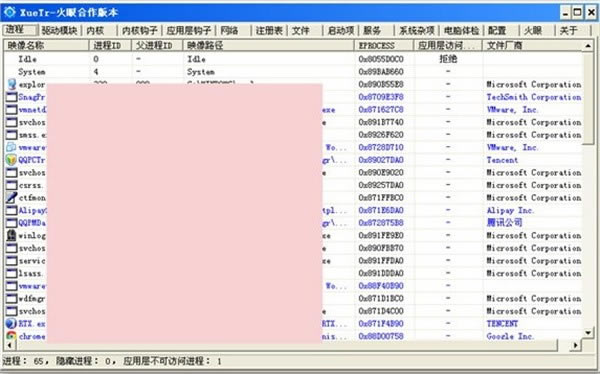Open the 驱动模块 tab
Screen dimensions: 600x374
click(59, 30)
